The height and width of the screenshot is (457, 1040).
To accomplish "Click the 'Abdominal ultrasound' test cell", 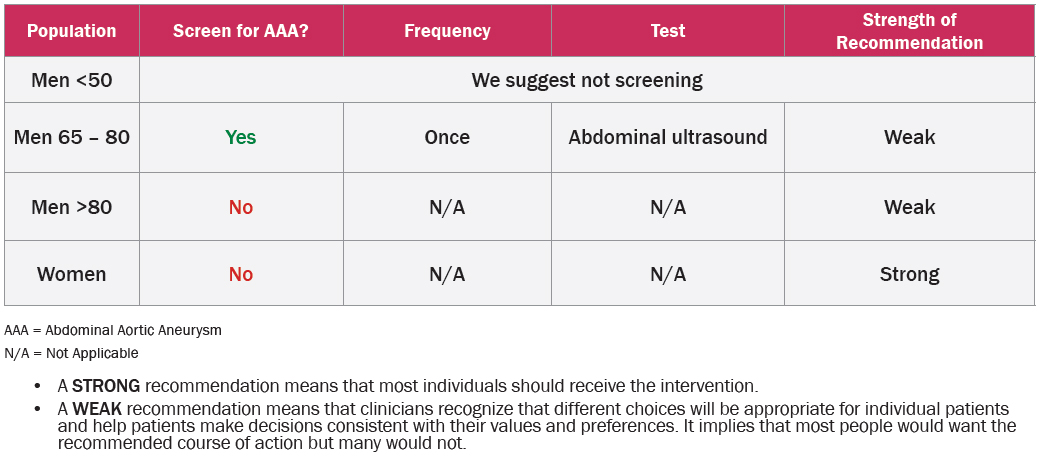I will click(x=668, y=137).
